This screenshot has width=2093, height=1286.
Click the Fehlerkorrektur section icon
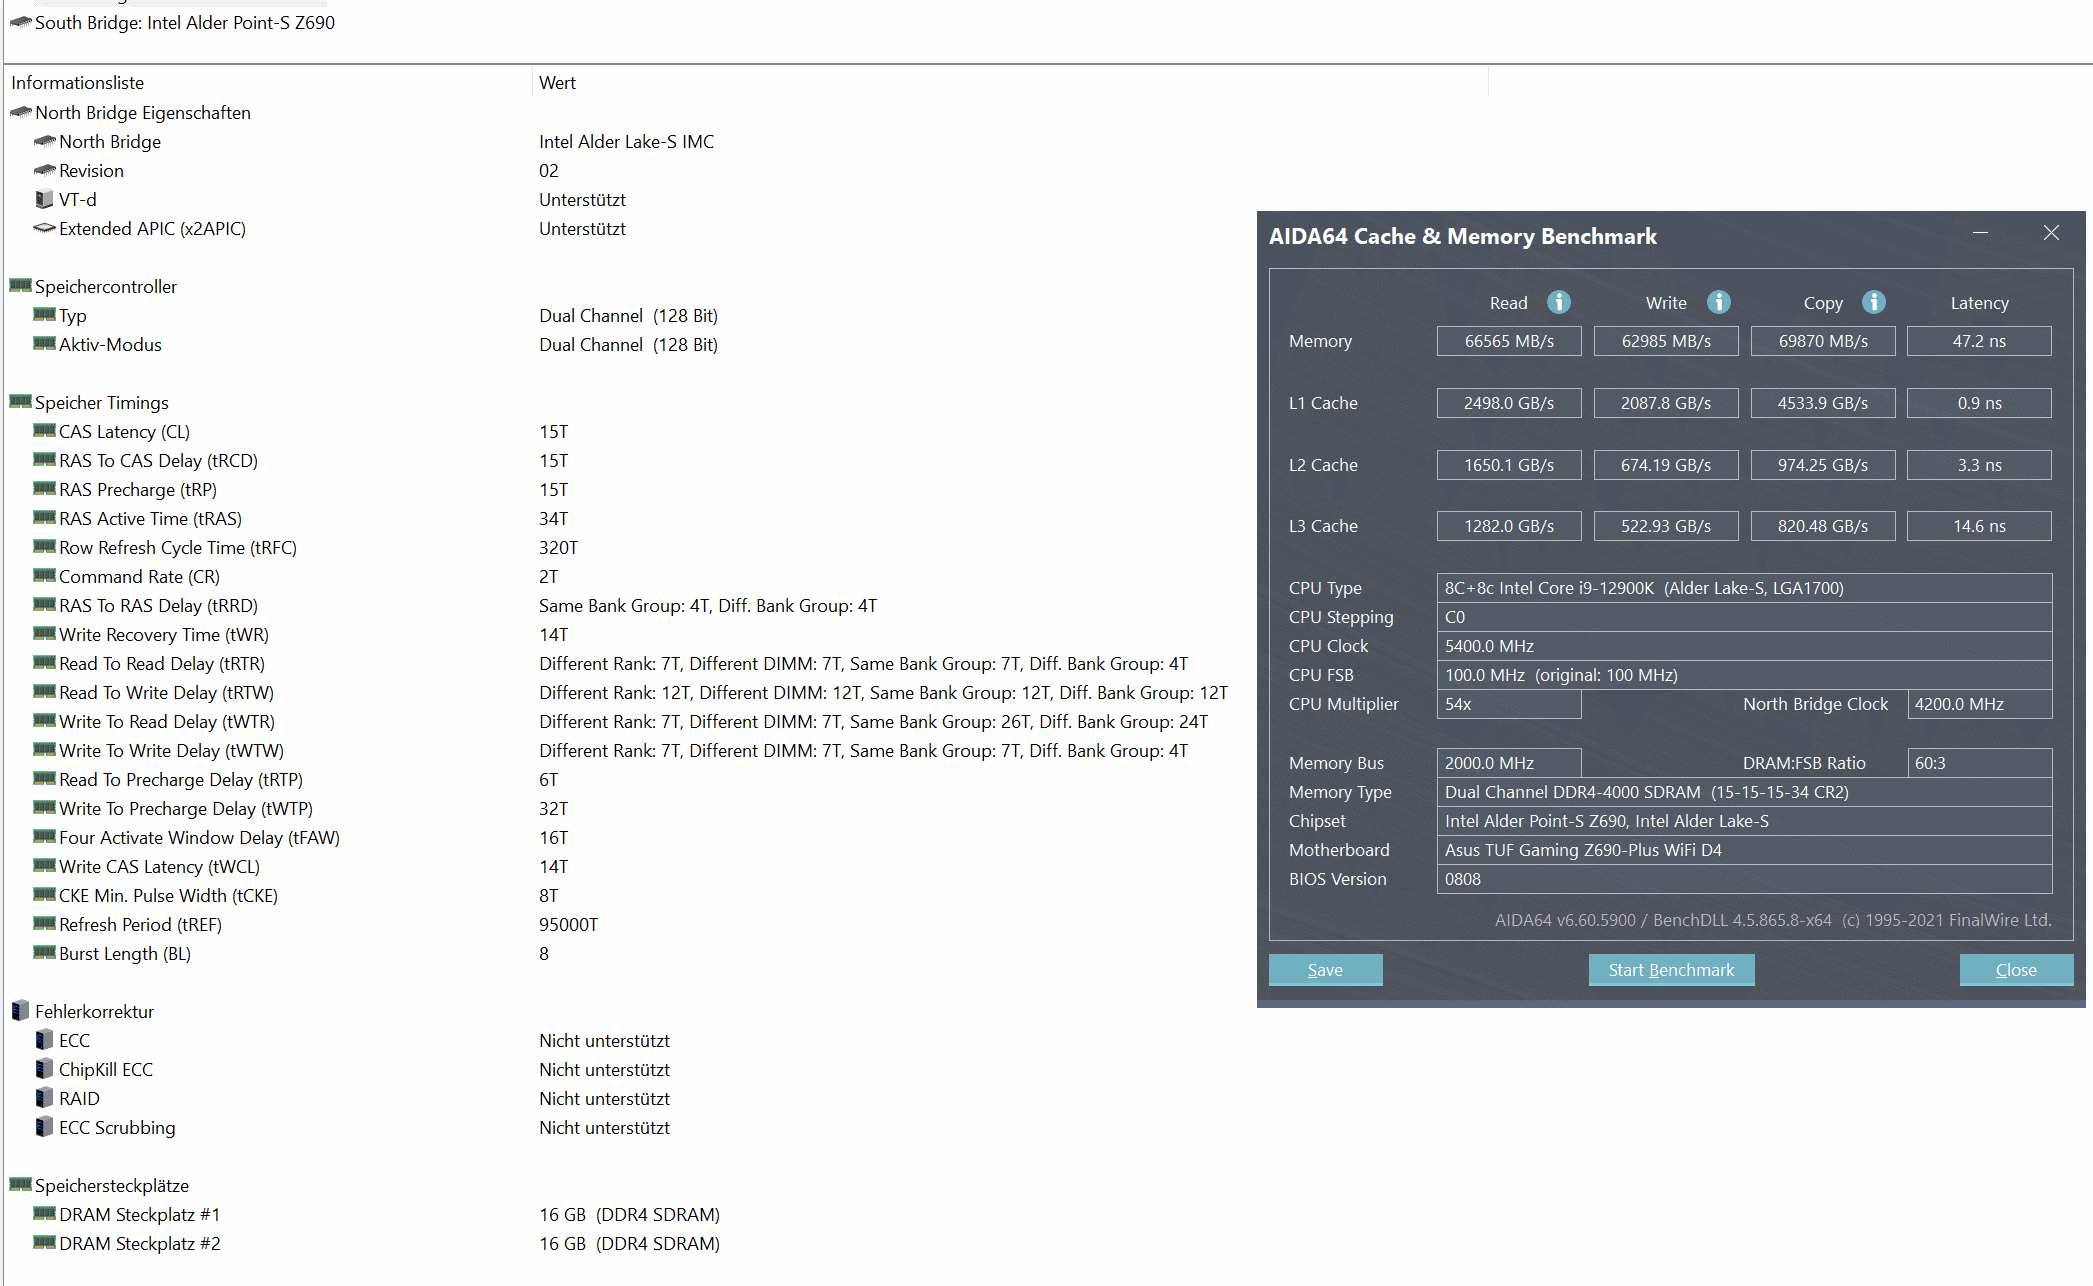[21, 1011]
